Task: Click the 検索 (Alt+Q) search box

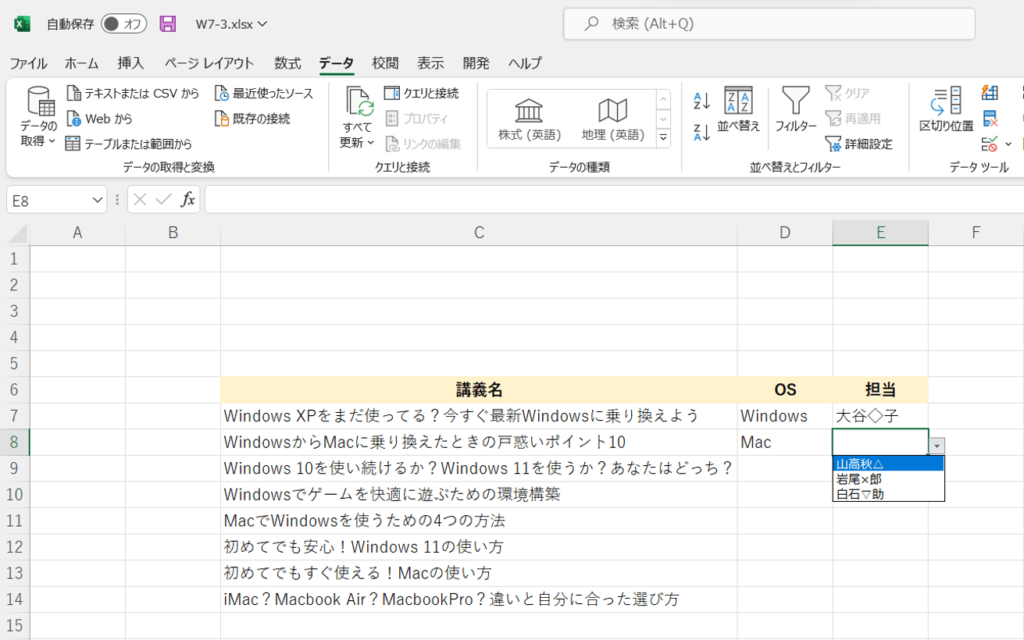Action: [x=769, y=24]
